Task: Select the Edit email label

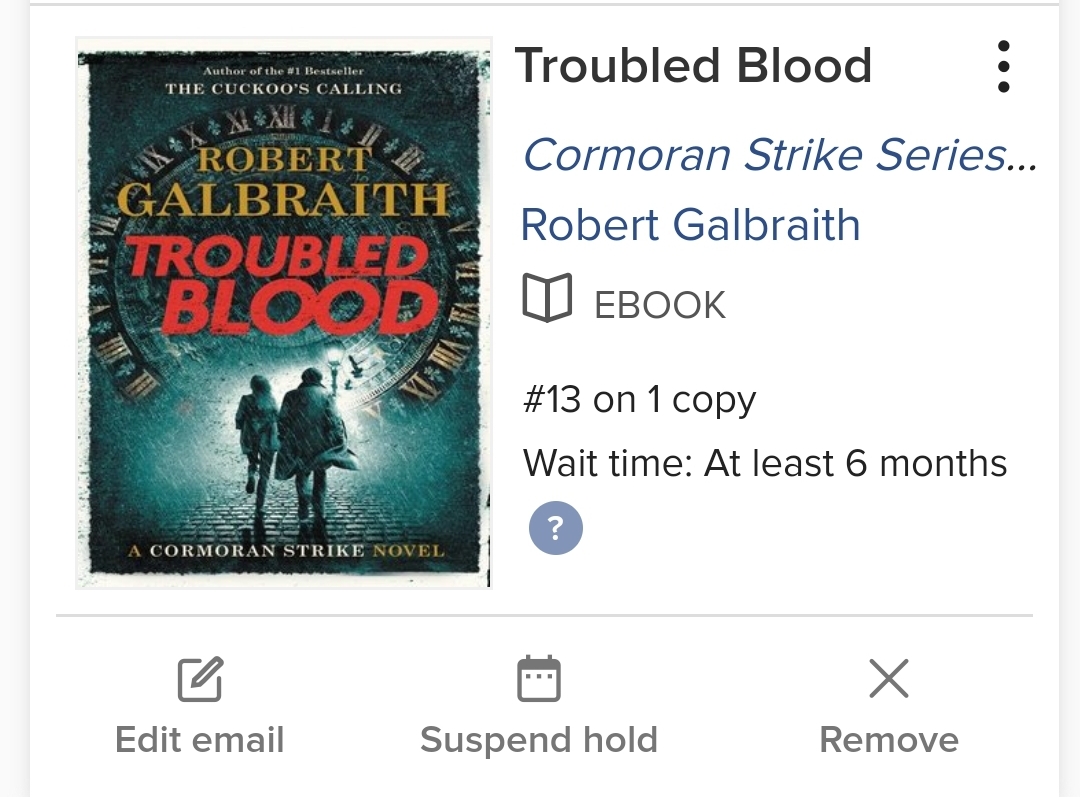Action: click(x=200, y=740)
